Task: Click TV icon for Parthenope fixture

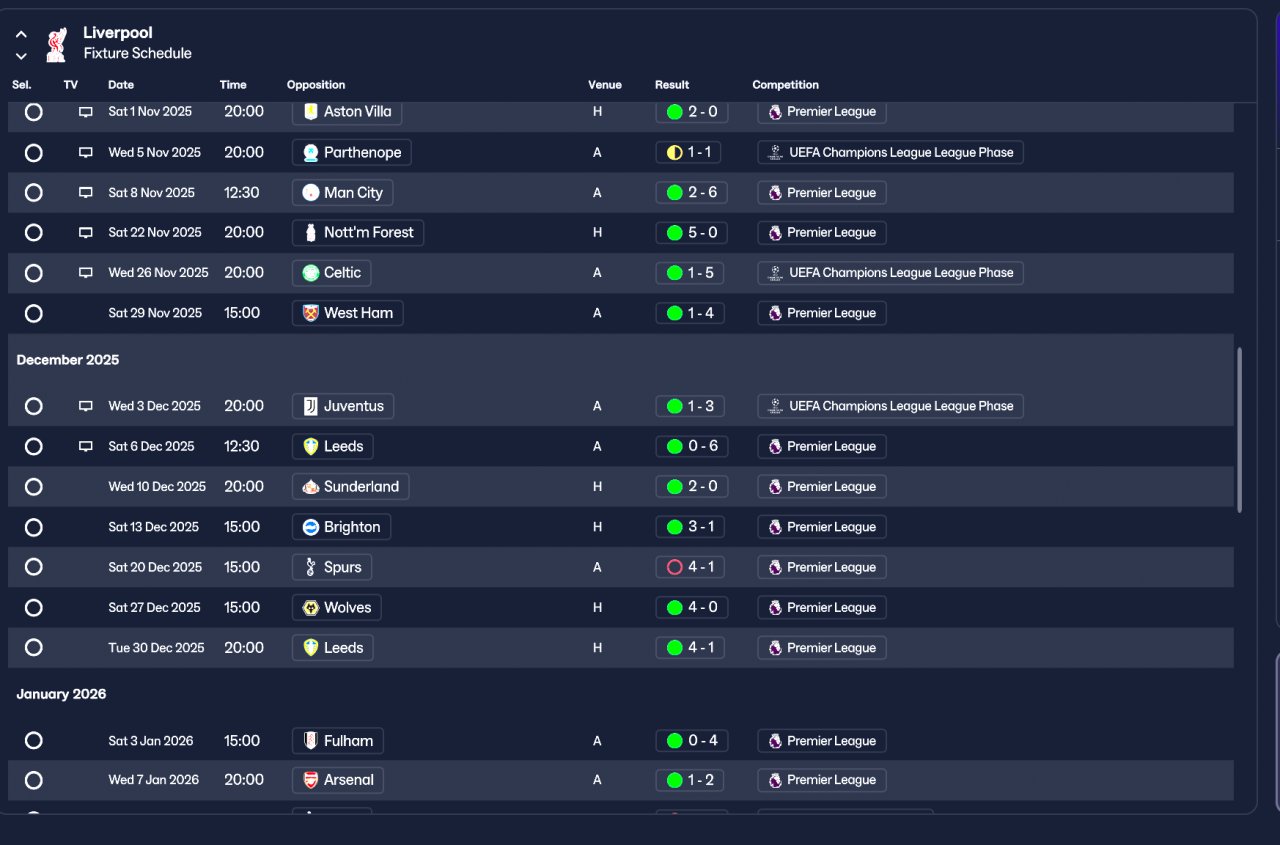Action: 86,153
